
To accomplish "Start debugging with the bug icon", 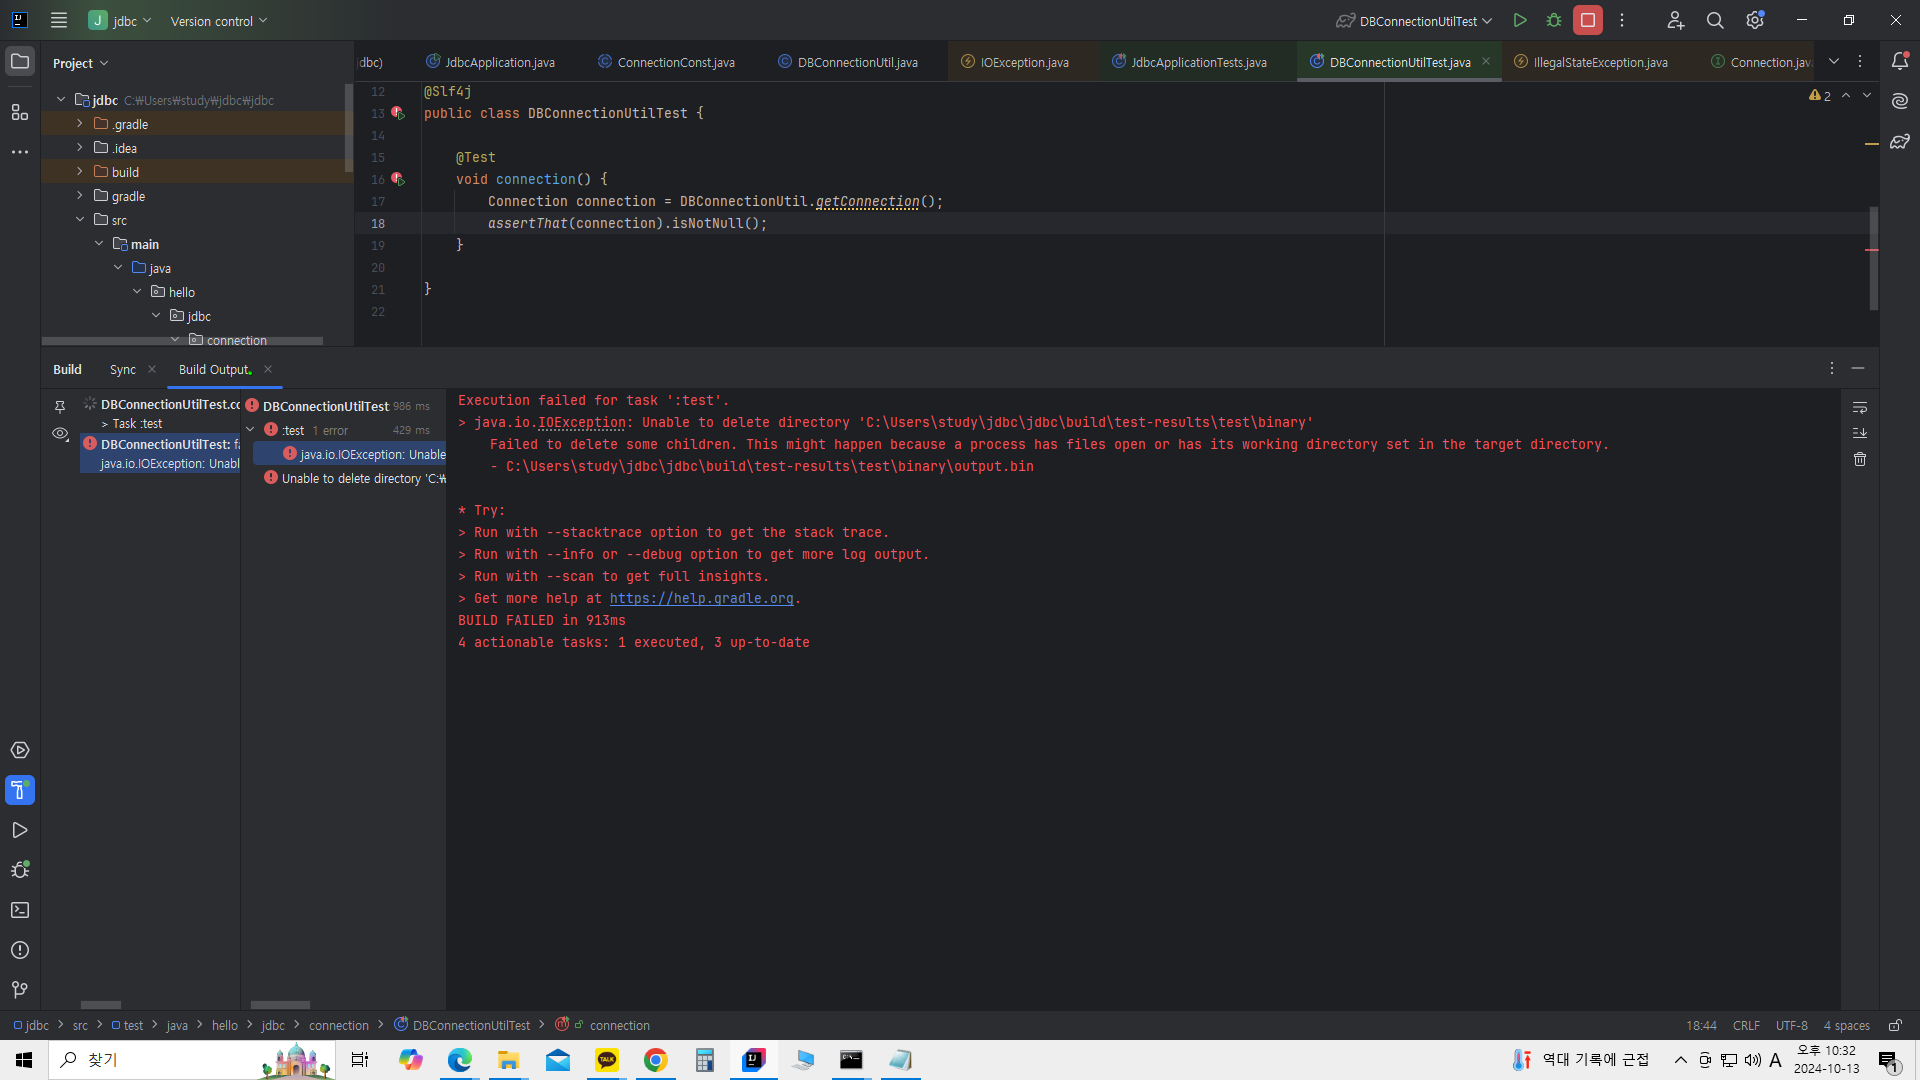I will point(1554,20).
